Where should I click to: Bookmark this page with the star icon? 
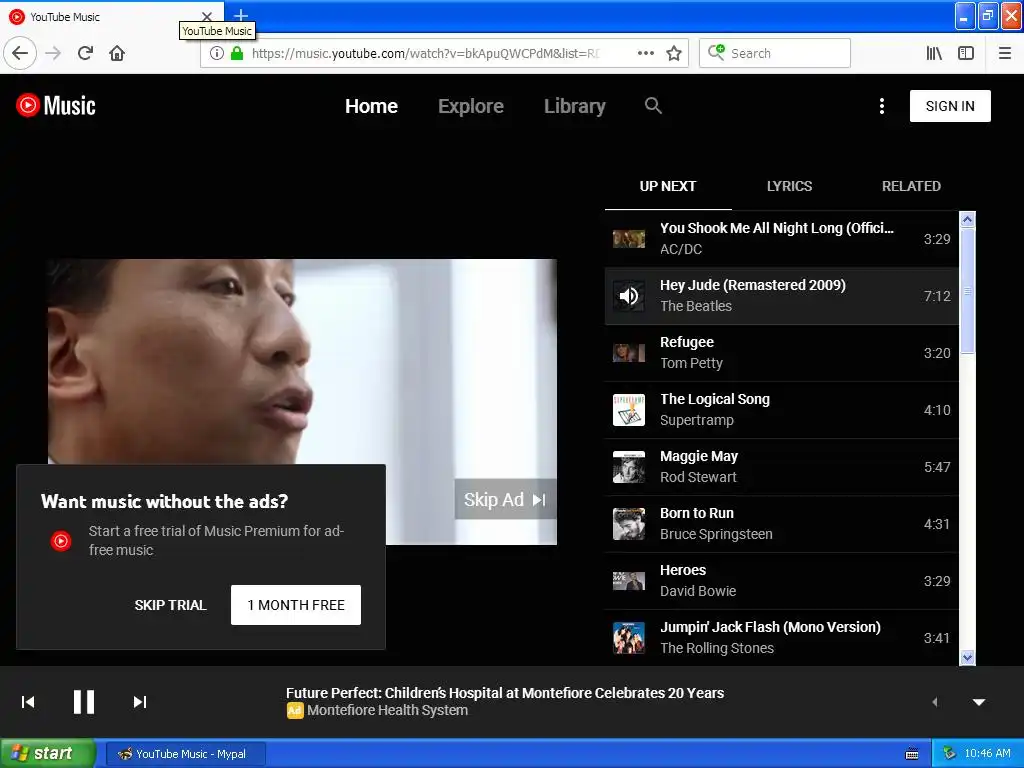(x=674, y=53)
